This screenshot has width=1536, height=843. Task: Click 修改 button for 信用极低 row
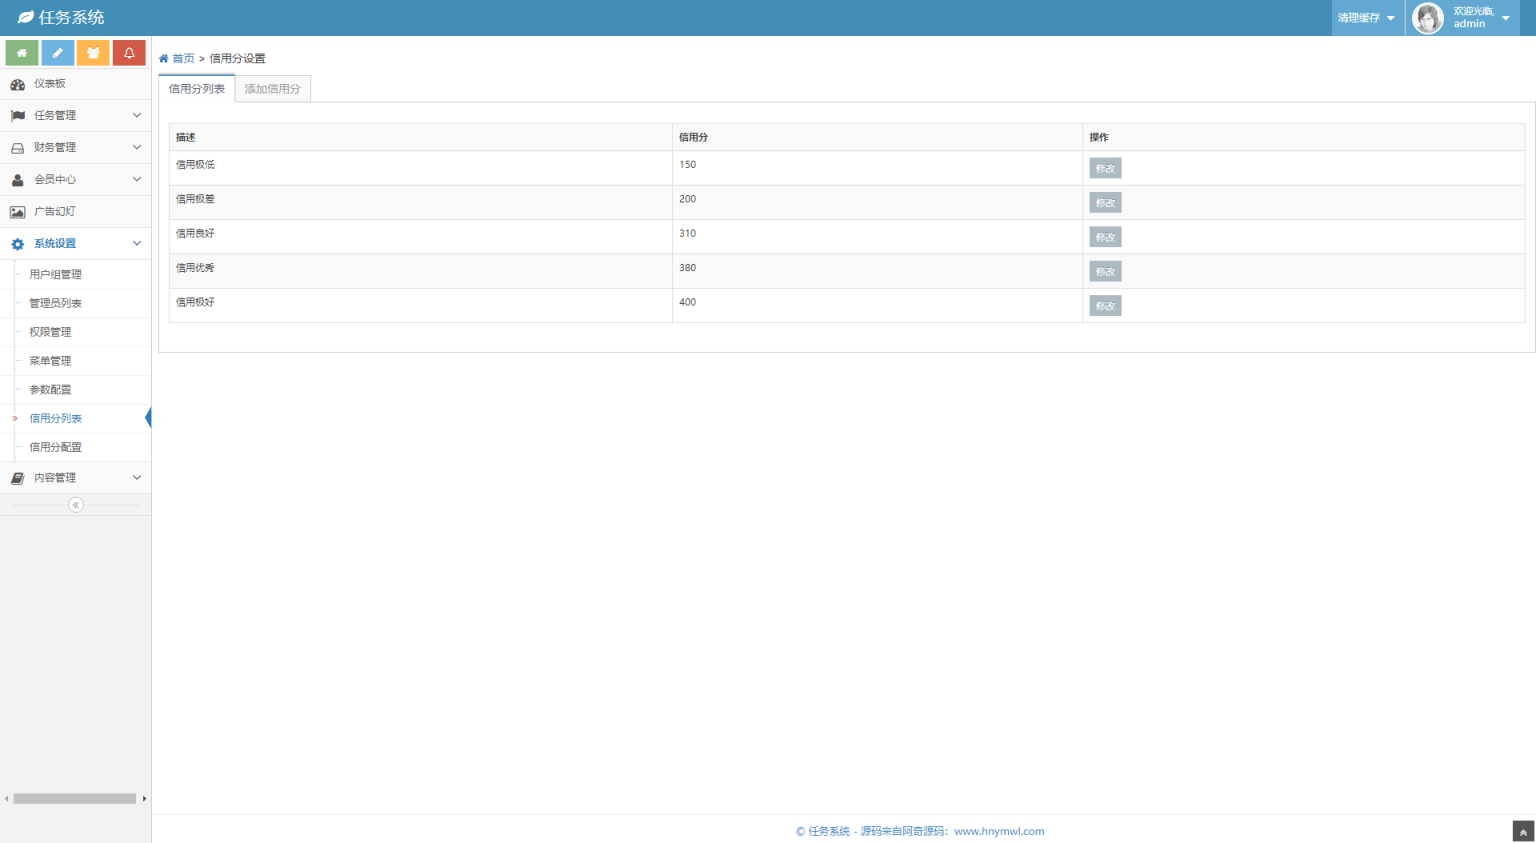click(1105, 168)
